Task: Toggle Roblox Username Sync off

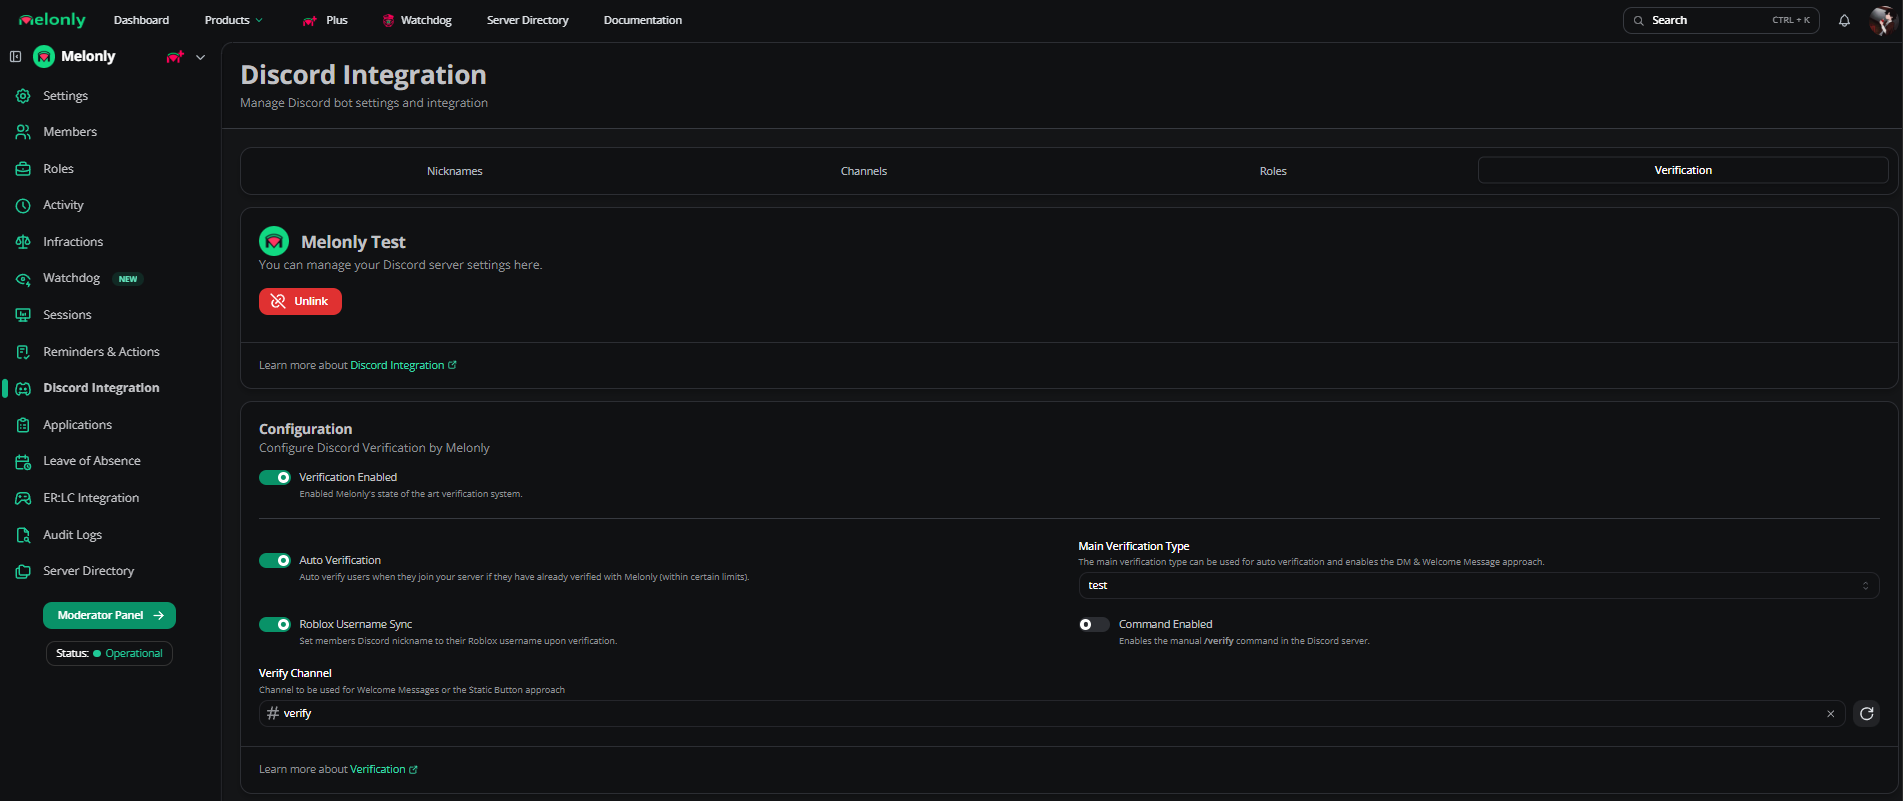Action: coord(275,624)
